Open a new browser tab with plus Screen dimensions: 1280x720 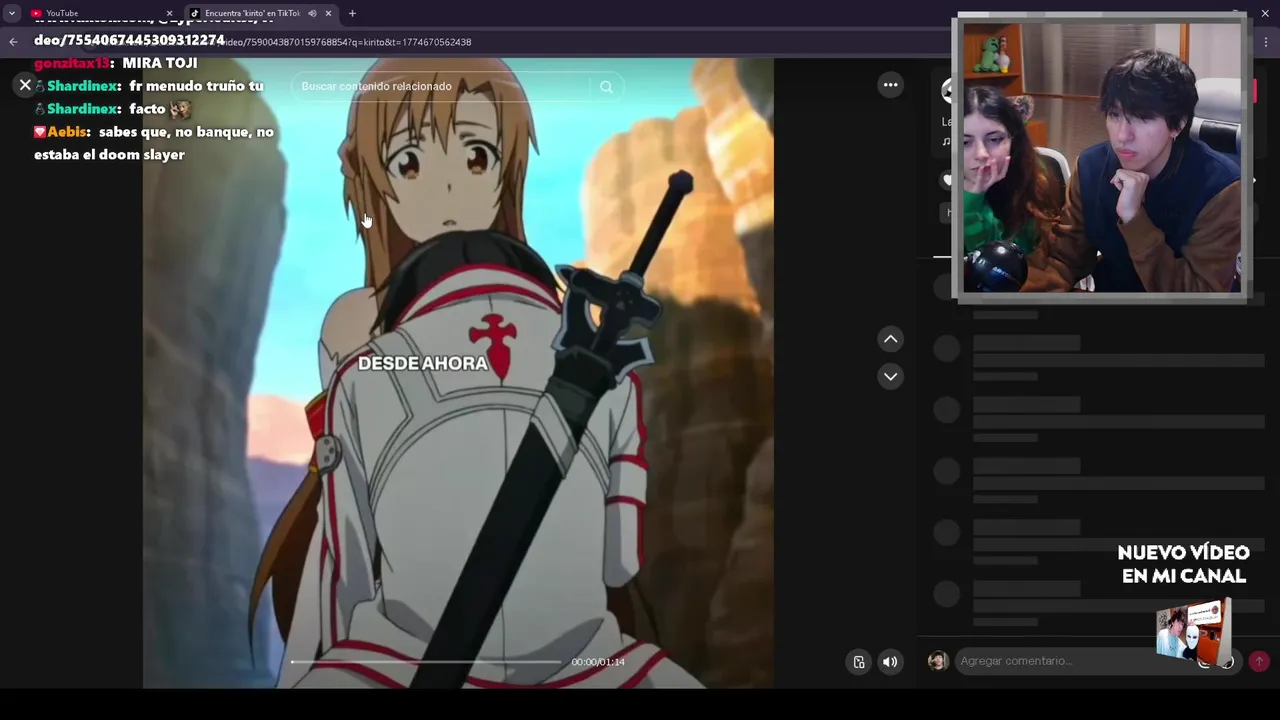point(352,13)
